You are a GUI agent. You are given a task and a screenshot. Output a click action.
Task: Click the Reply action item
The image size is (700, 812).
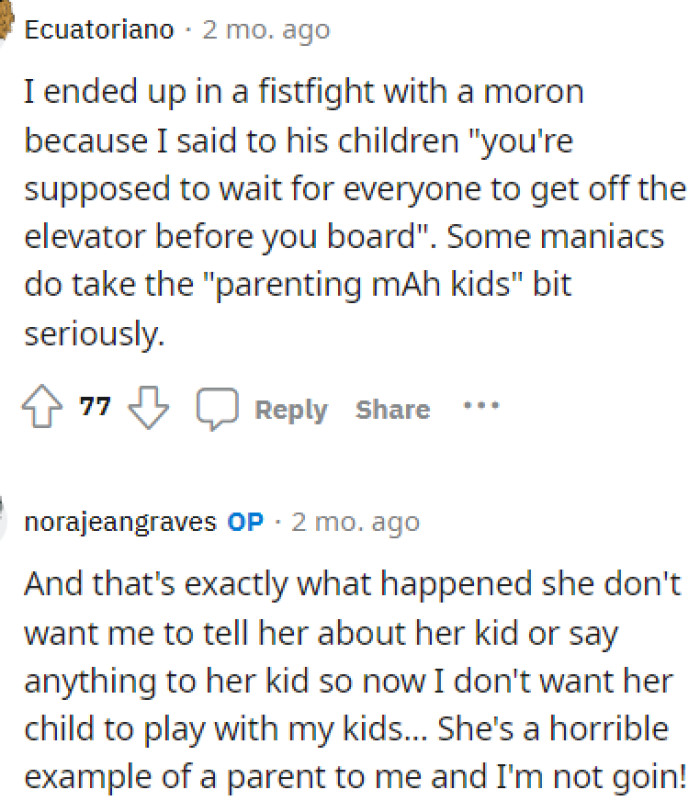click(x=291, y=408)
